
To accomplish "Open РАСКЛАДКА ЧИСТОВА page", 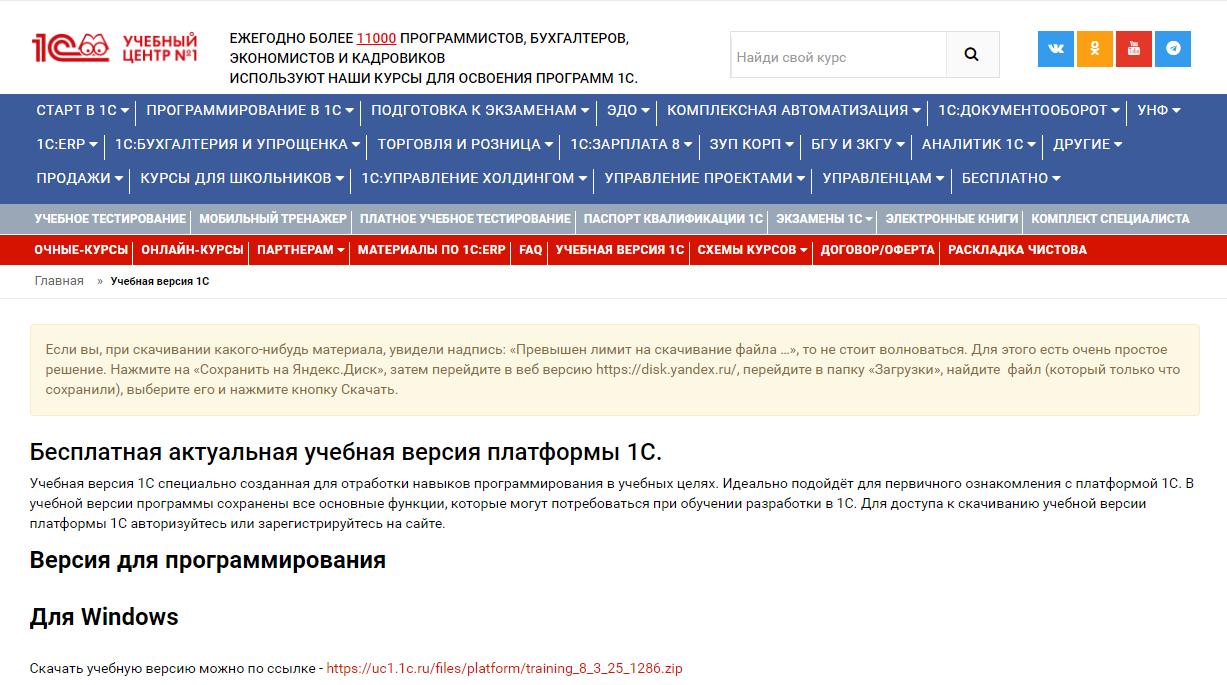I will [1017, 250].
